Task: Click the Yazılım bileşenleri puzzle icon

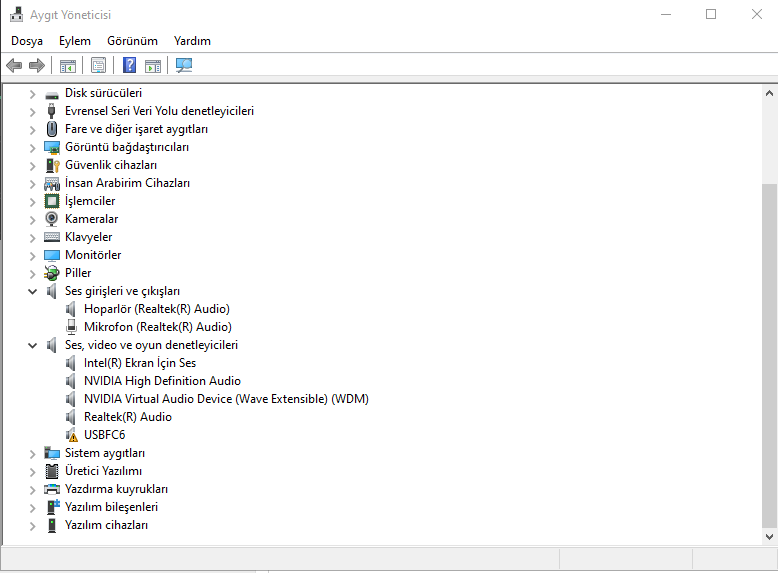Action: click(53, 507)
